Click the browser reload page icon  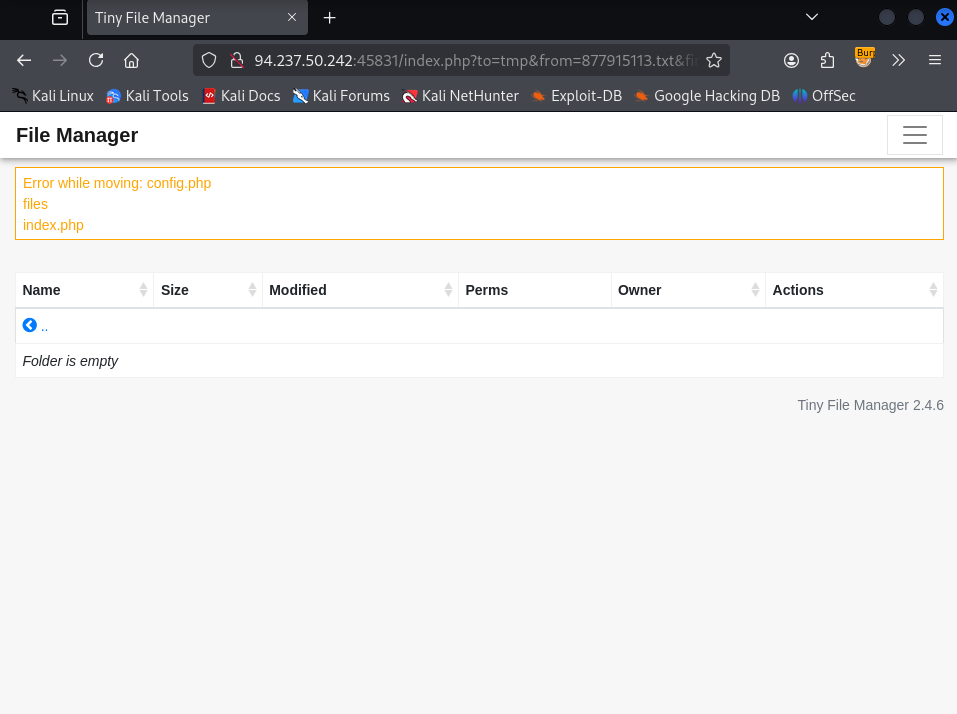[x=96, y=60]
